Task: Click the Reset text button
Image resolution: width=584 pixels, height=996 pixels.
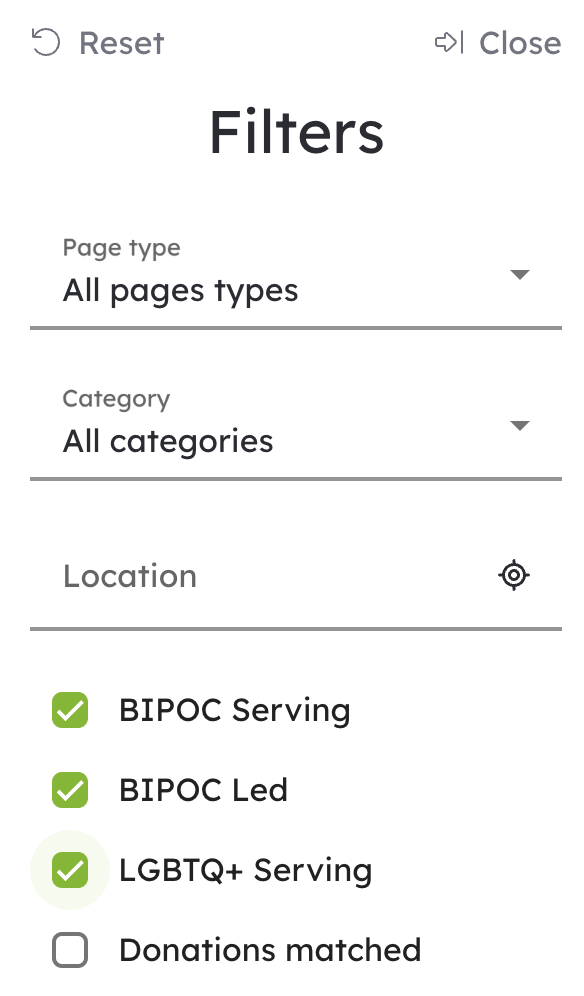Action: (121, 43)
